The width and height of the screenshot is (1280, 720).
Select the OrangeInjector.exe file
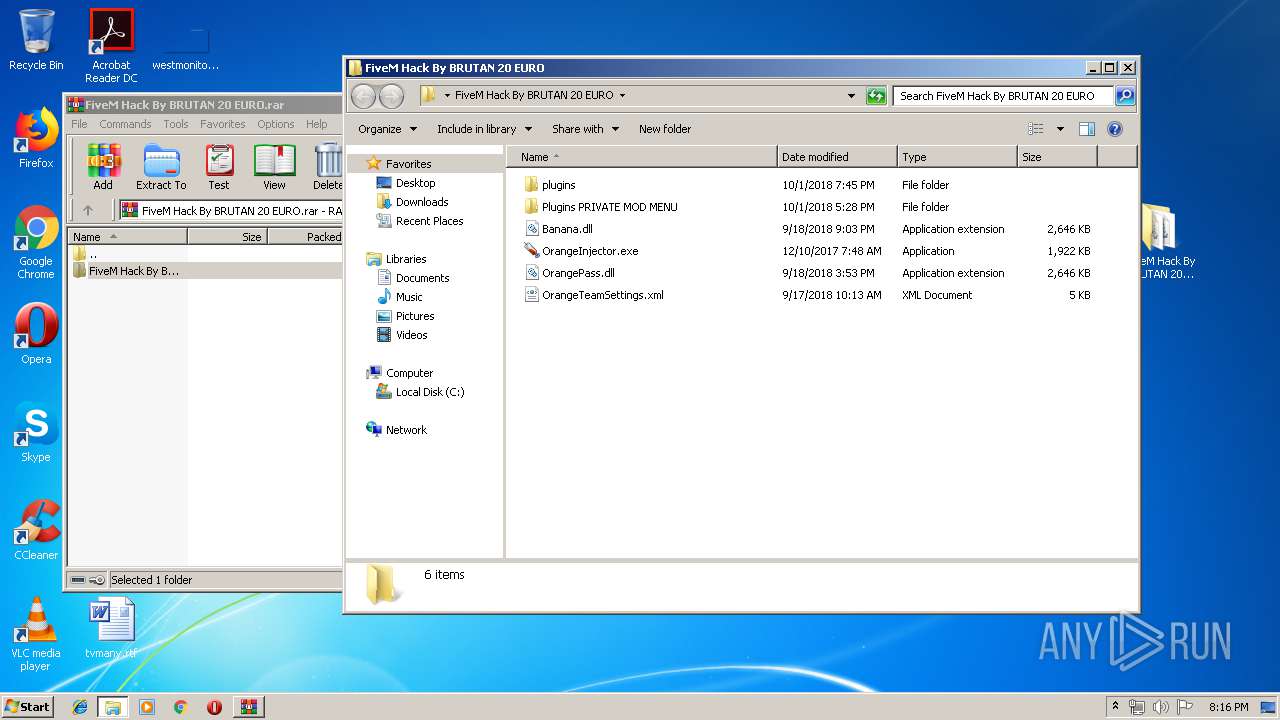click(590, 251)
